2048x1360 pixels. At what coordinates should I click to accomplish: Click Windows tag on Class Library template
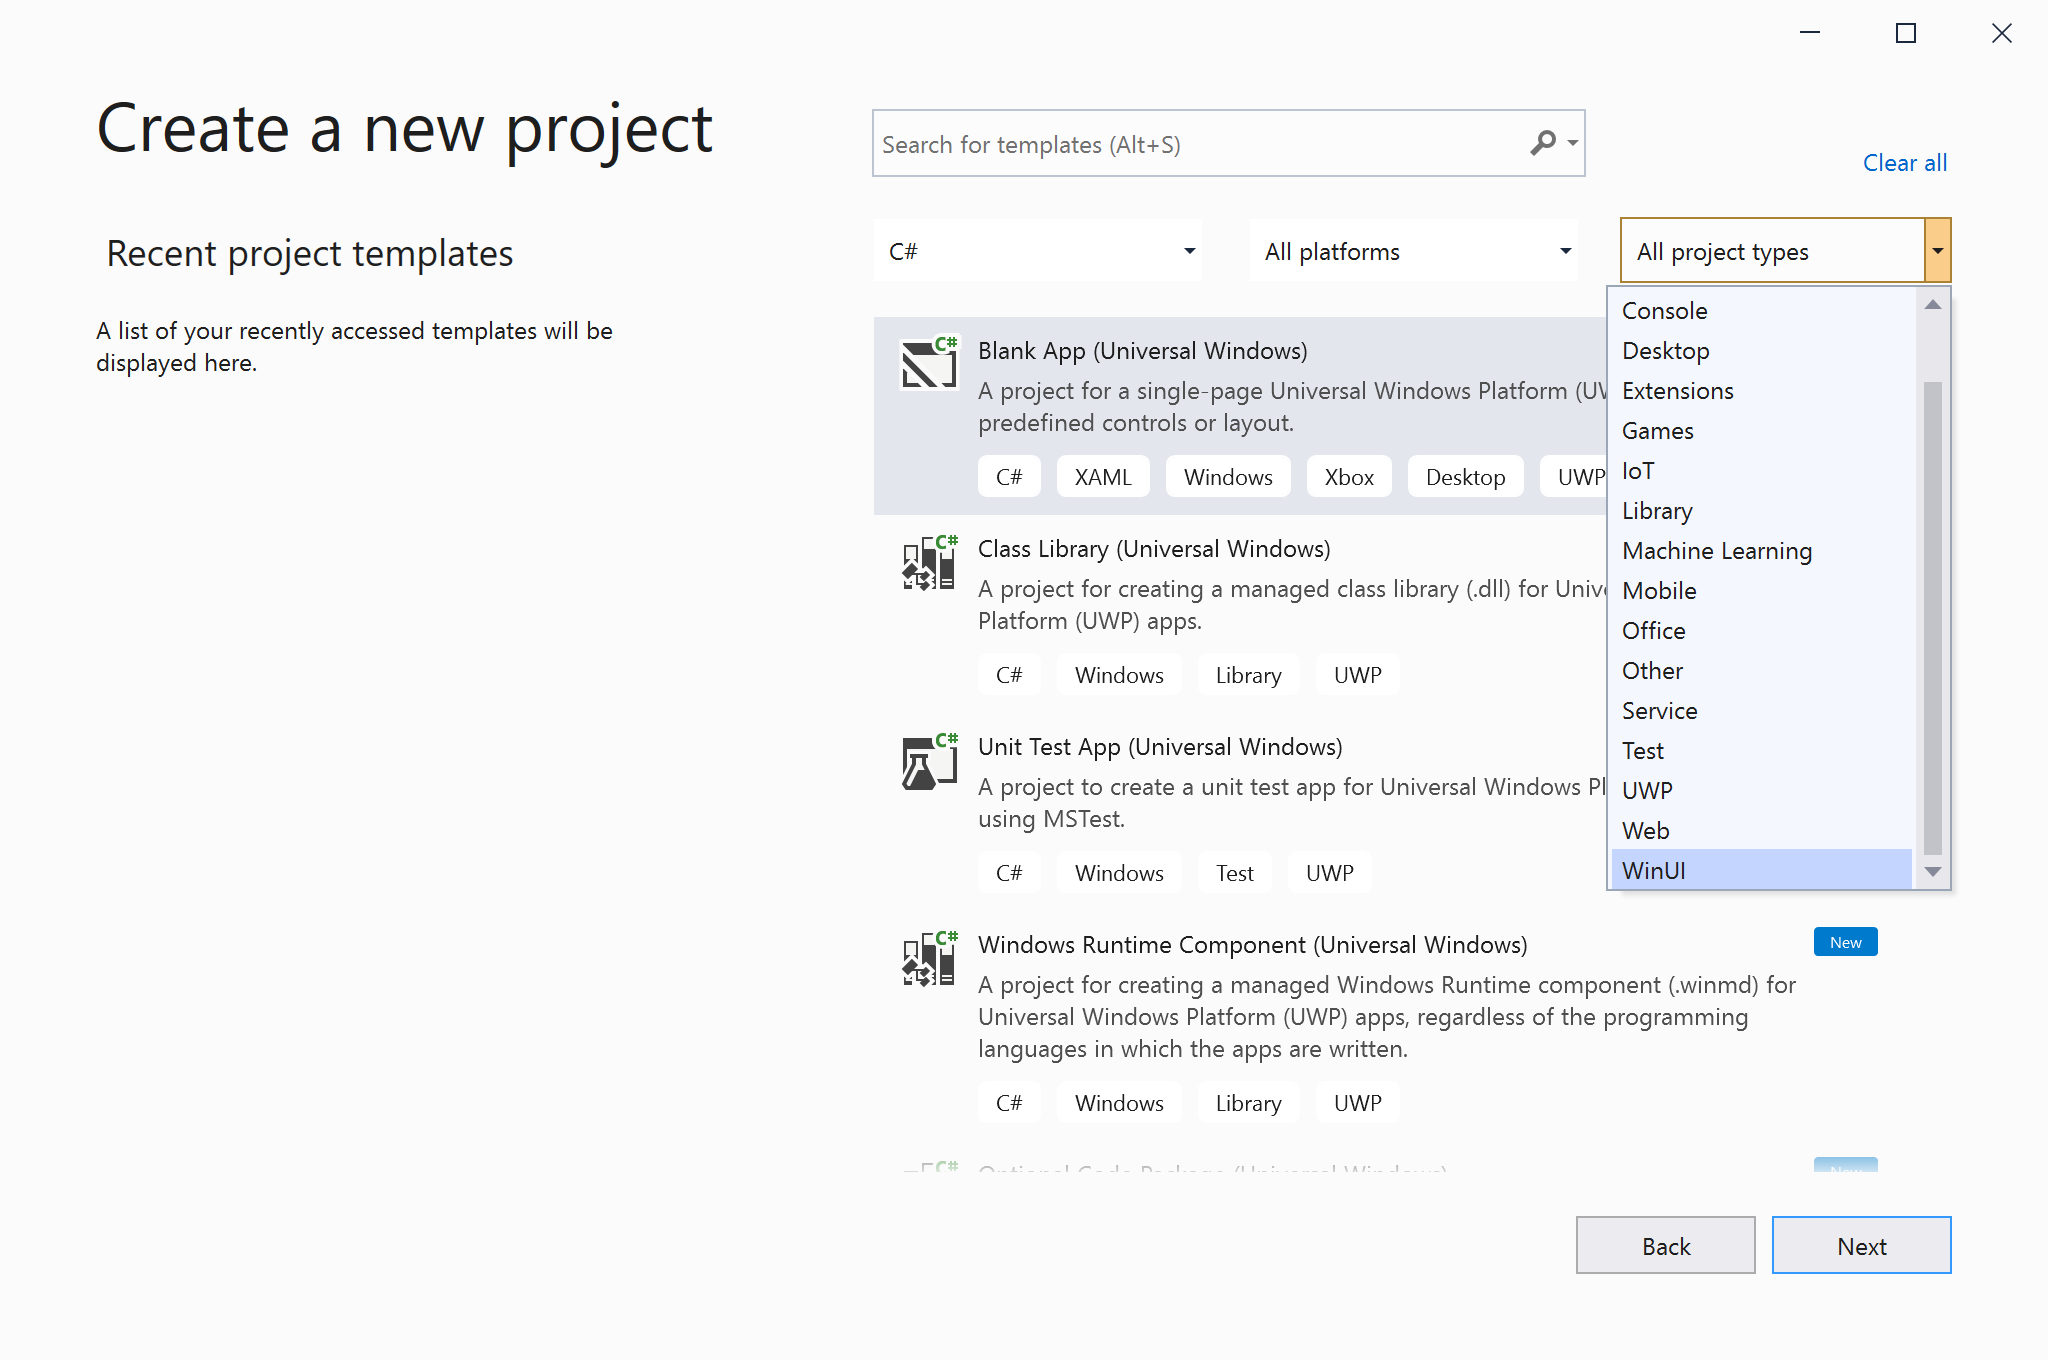[1119, 675]
